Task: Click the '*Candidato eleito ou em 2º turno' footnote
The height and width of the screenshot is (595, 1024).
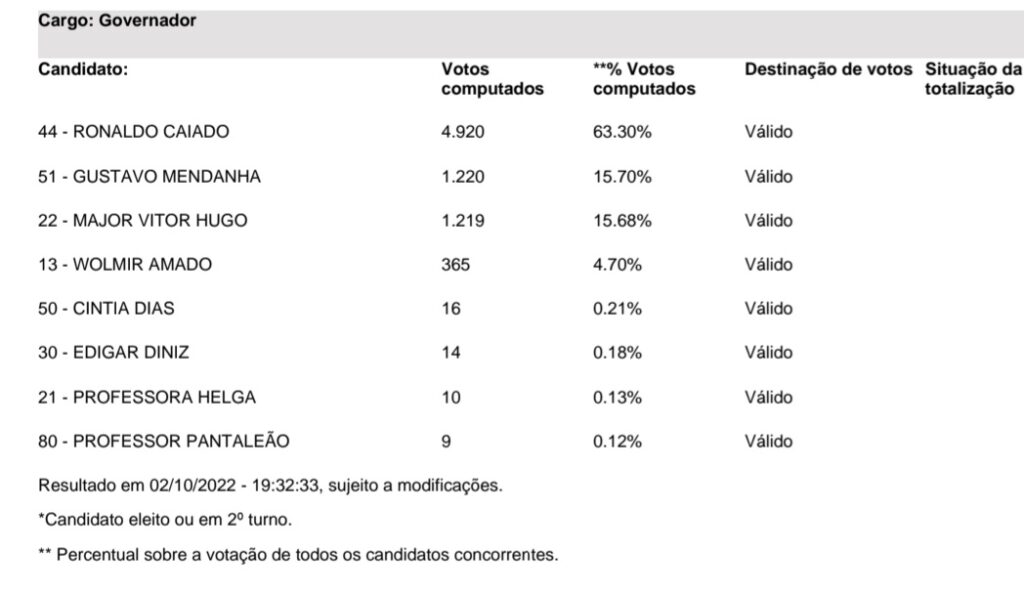Action: tap(165, 520)
